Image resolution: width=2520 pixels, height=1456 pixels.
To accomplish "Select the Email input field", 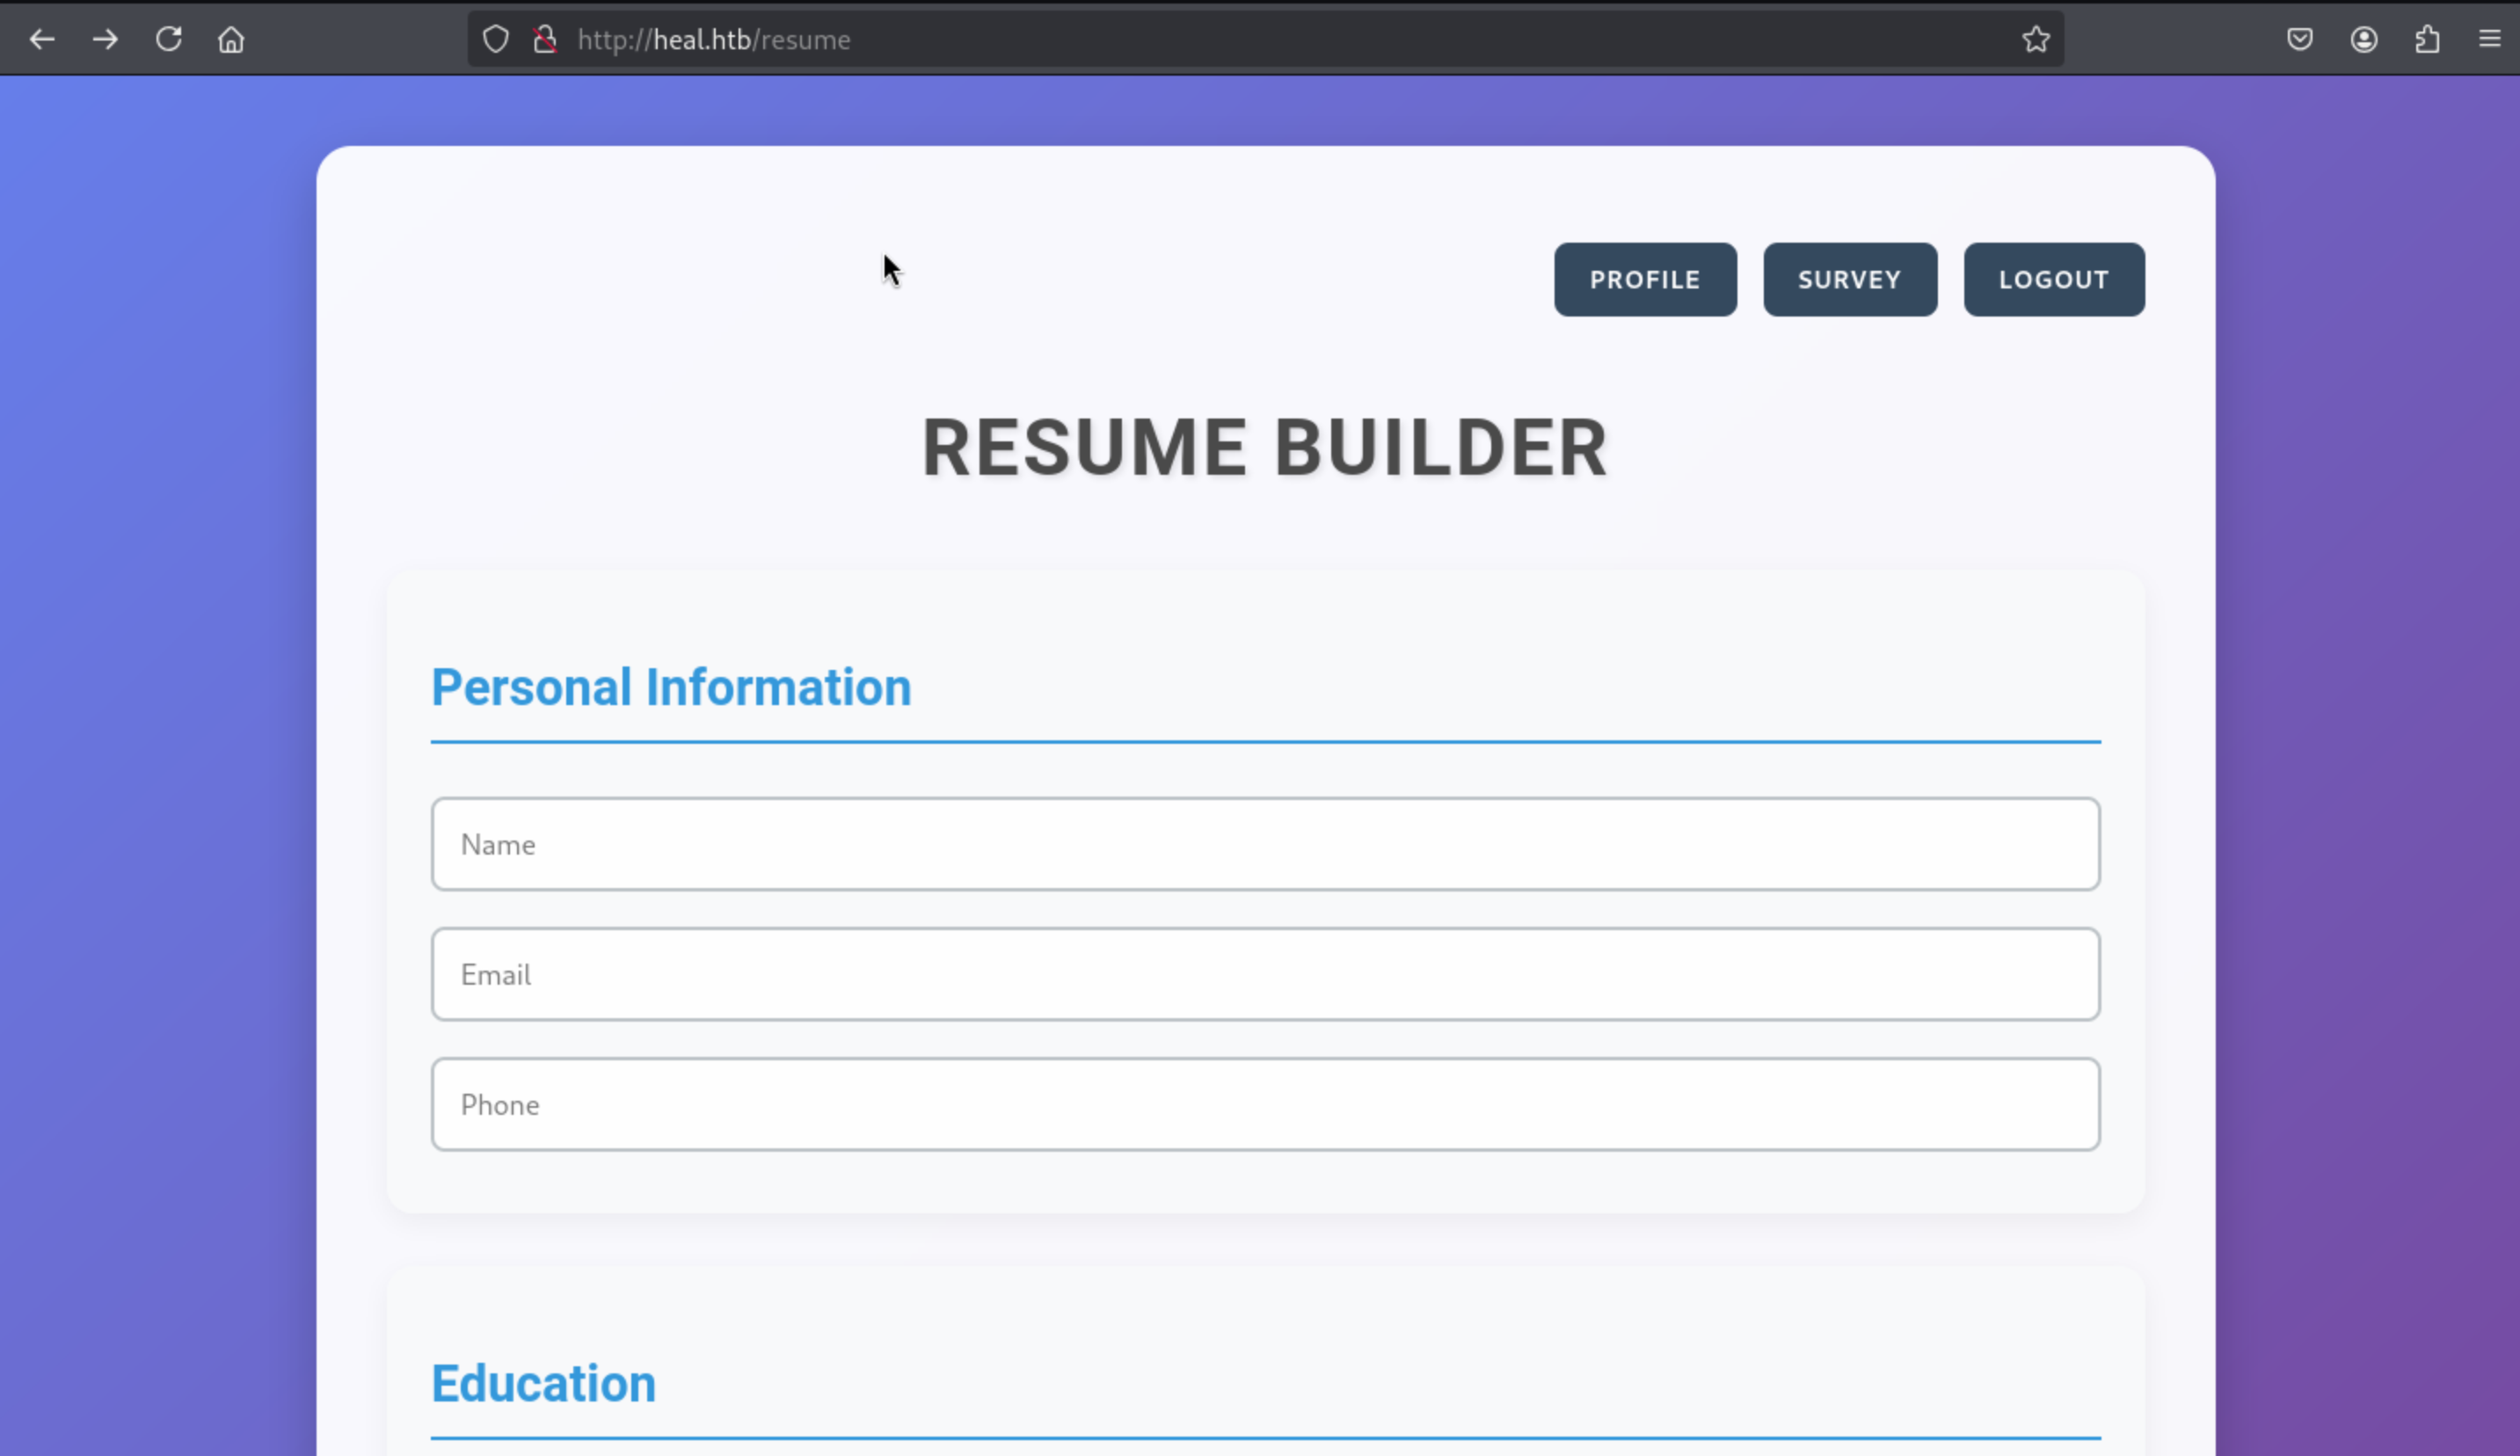I will tap(1264, 974).
